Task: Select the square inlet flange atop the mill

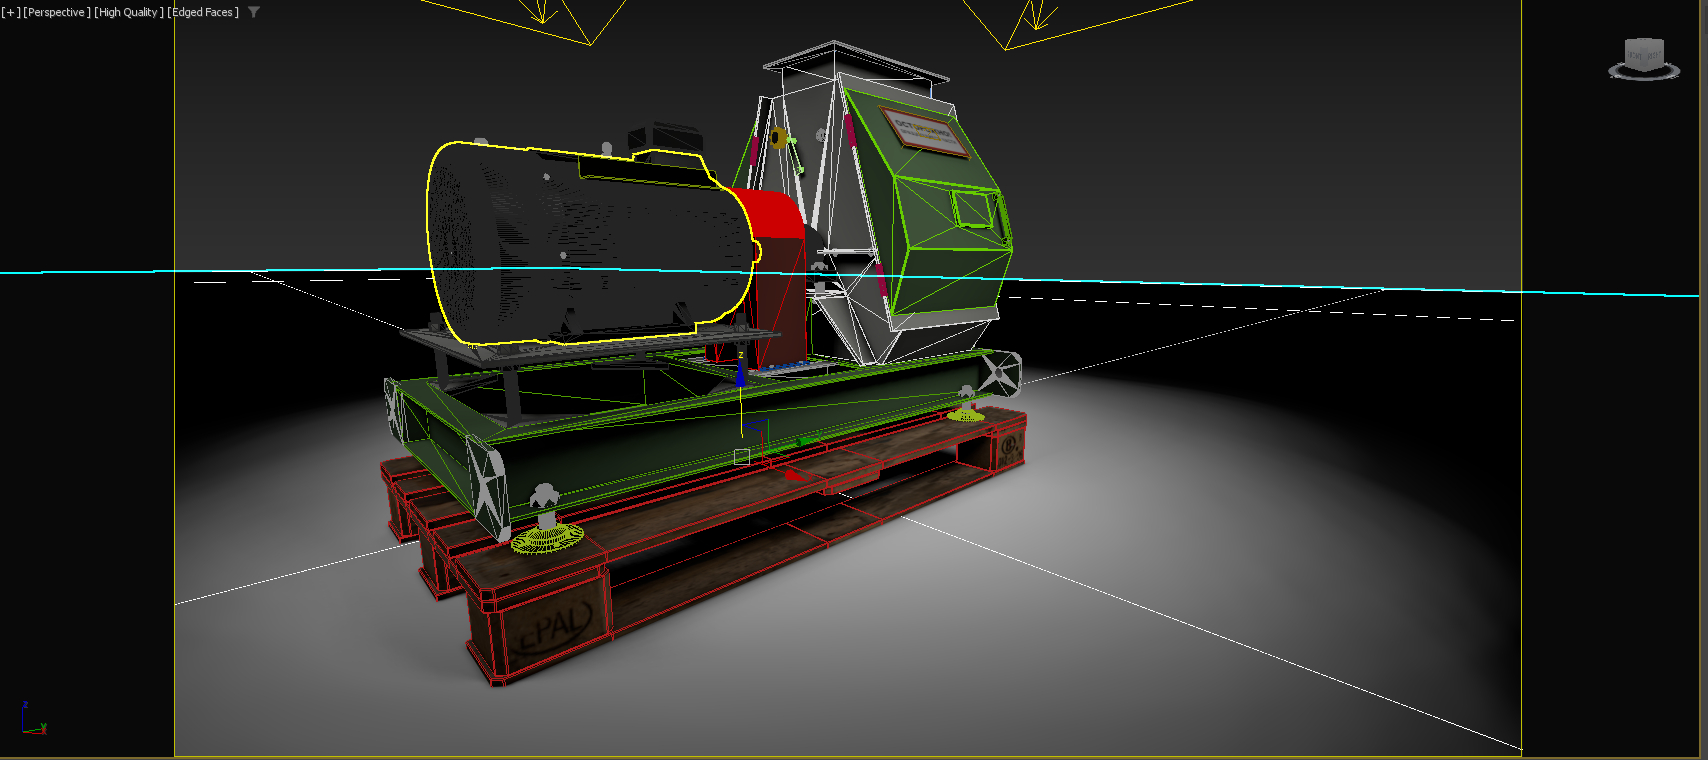Action: point(855,62)
